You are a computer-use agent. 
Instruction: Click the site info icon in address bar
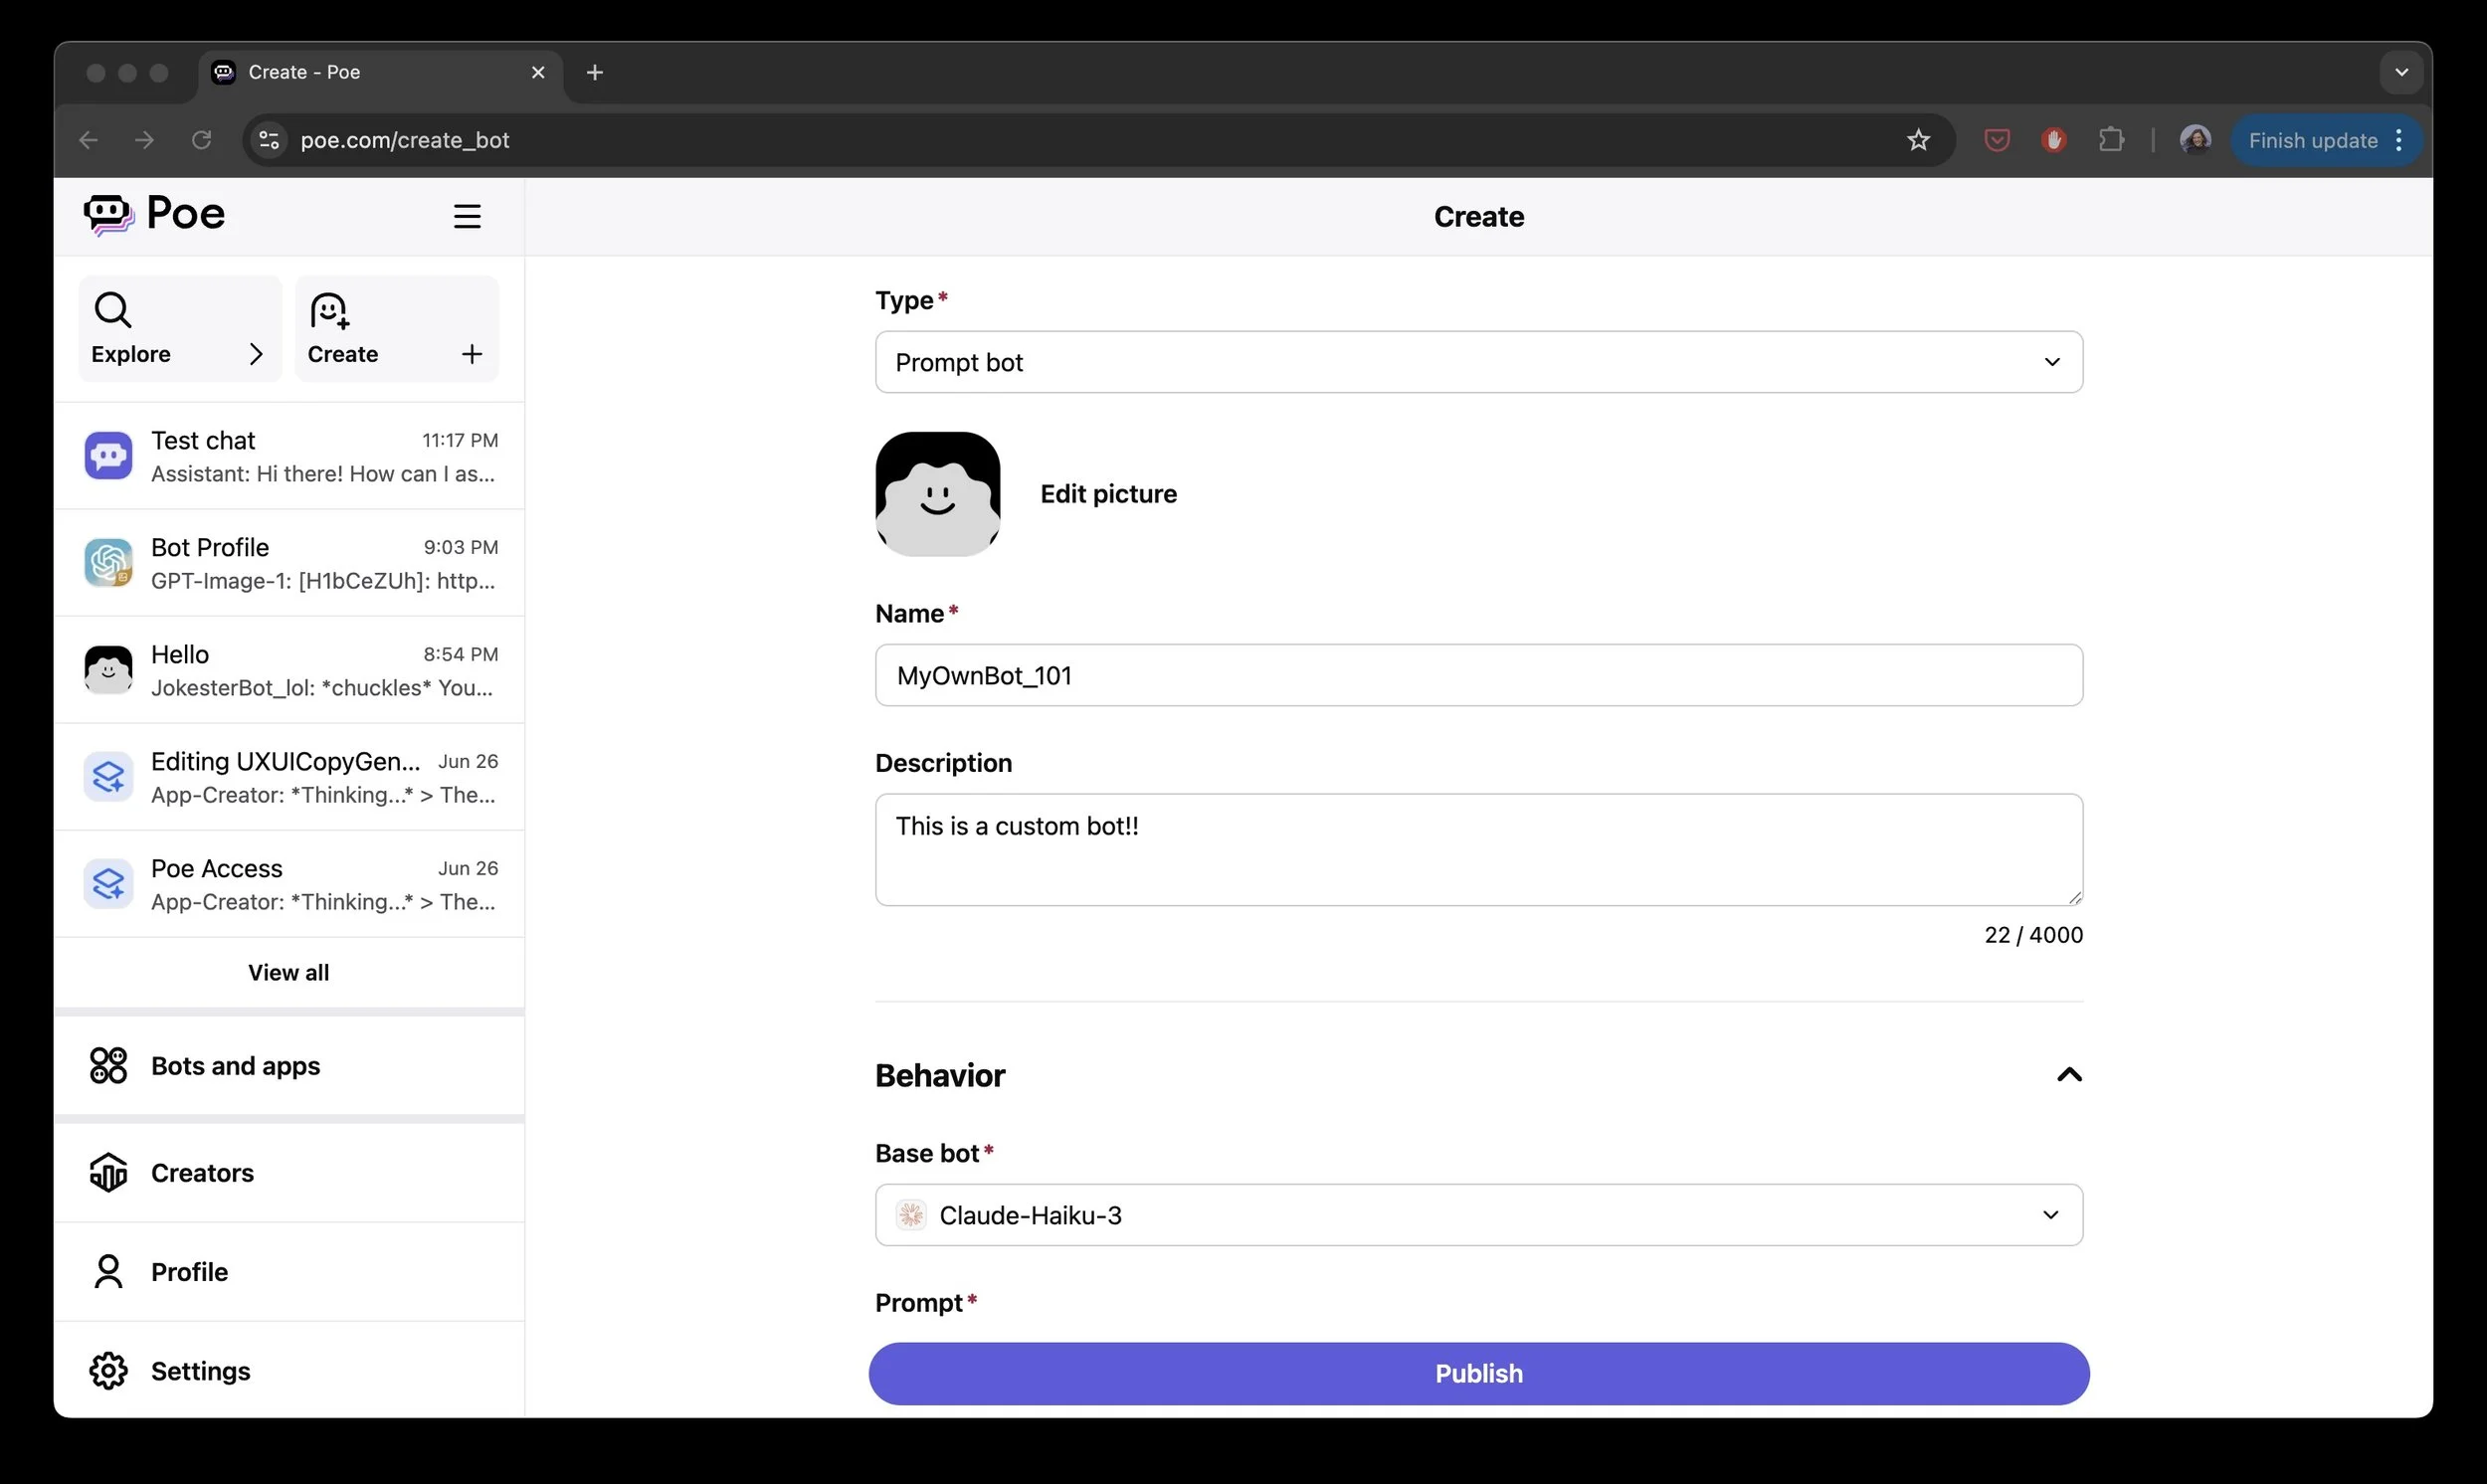pyautogui.click(x=269, y=140)
